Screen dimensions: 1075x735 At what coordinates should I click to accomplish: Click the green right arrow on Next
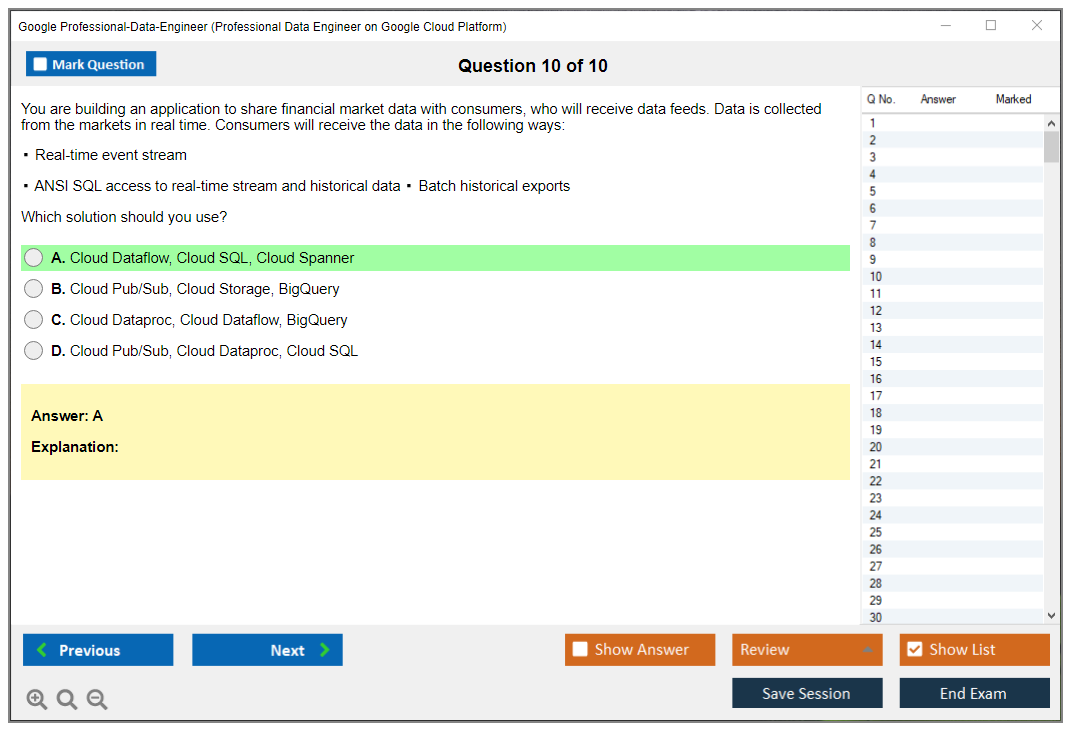pyautogui.click(x=325, y=650)
